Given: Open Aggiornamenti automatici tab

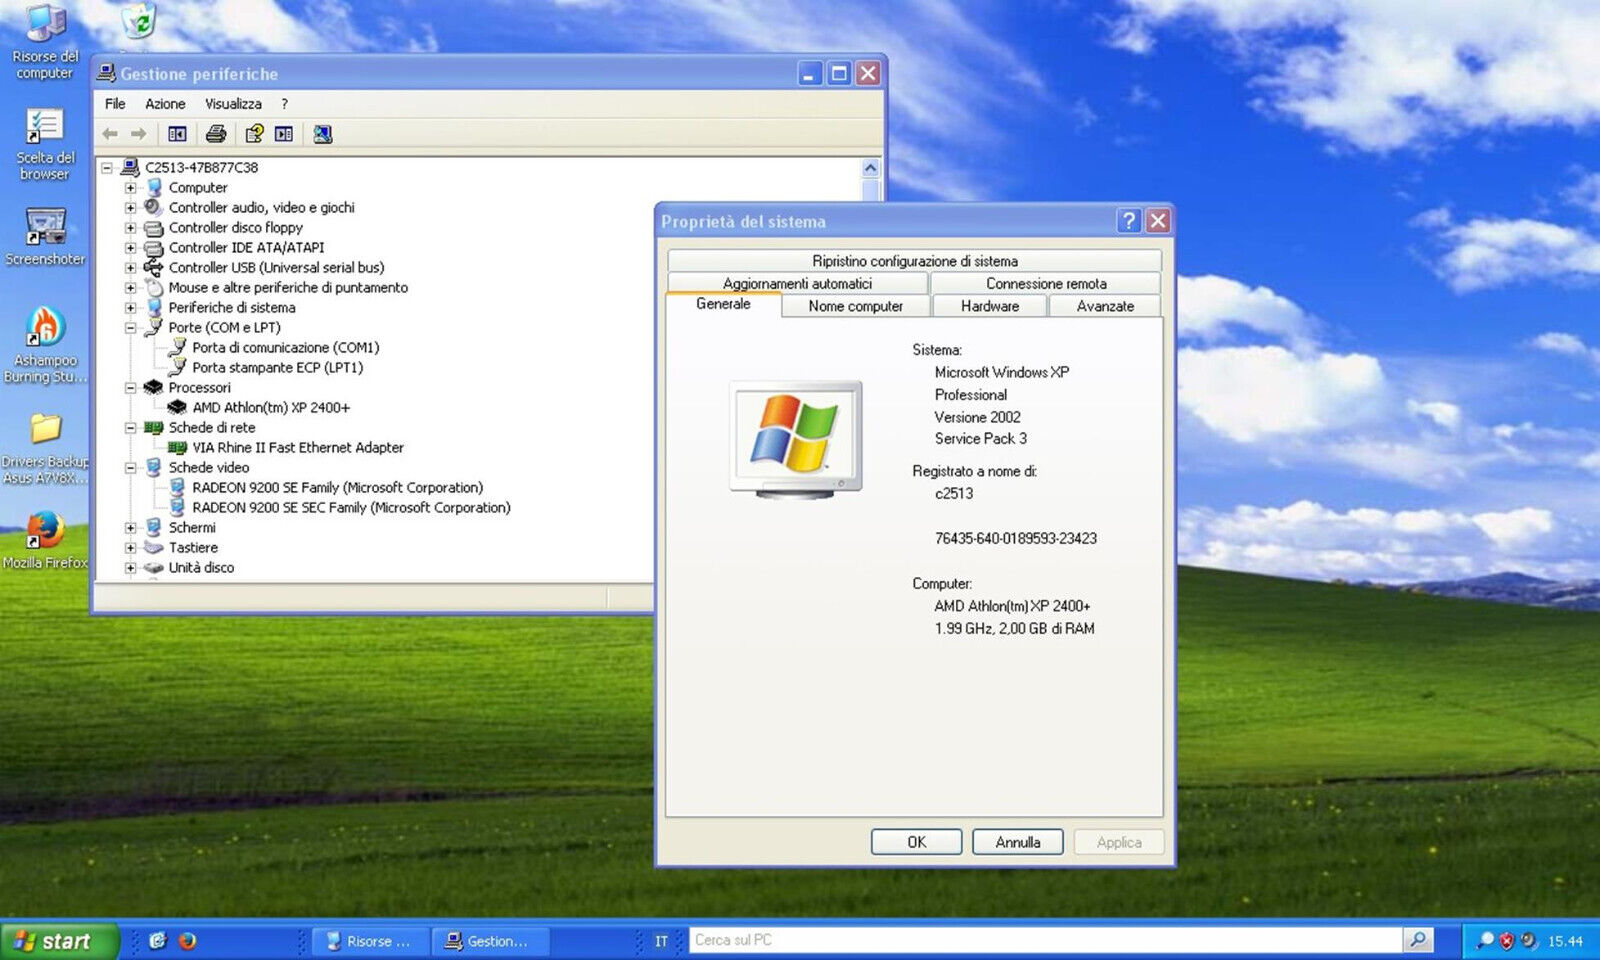Looking at the screenshot, I should click(797, 284).
